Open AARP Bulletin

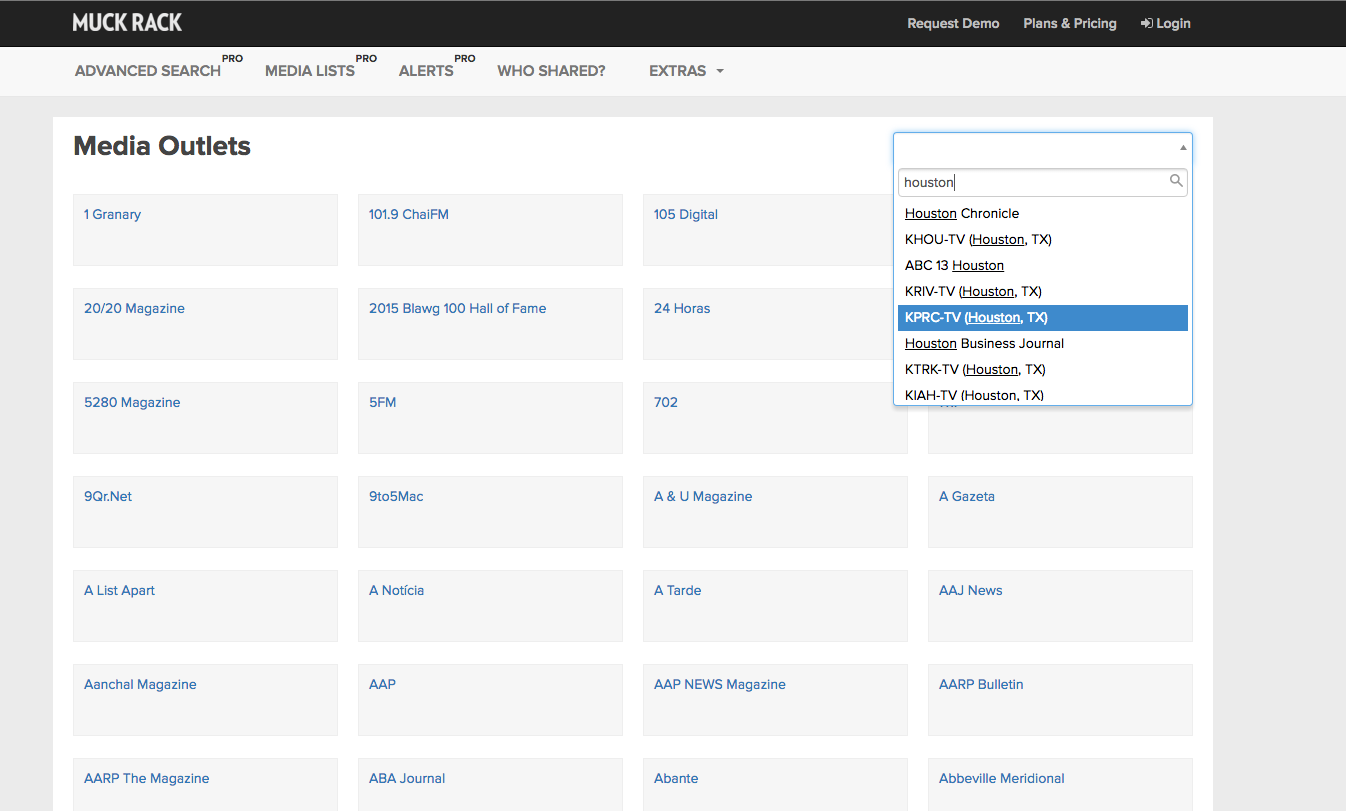click(981, 684)
